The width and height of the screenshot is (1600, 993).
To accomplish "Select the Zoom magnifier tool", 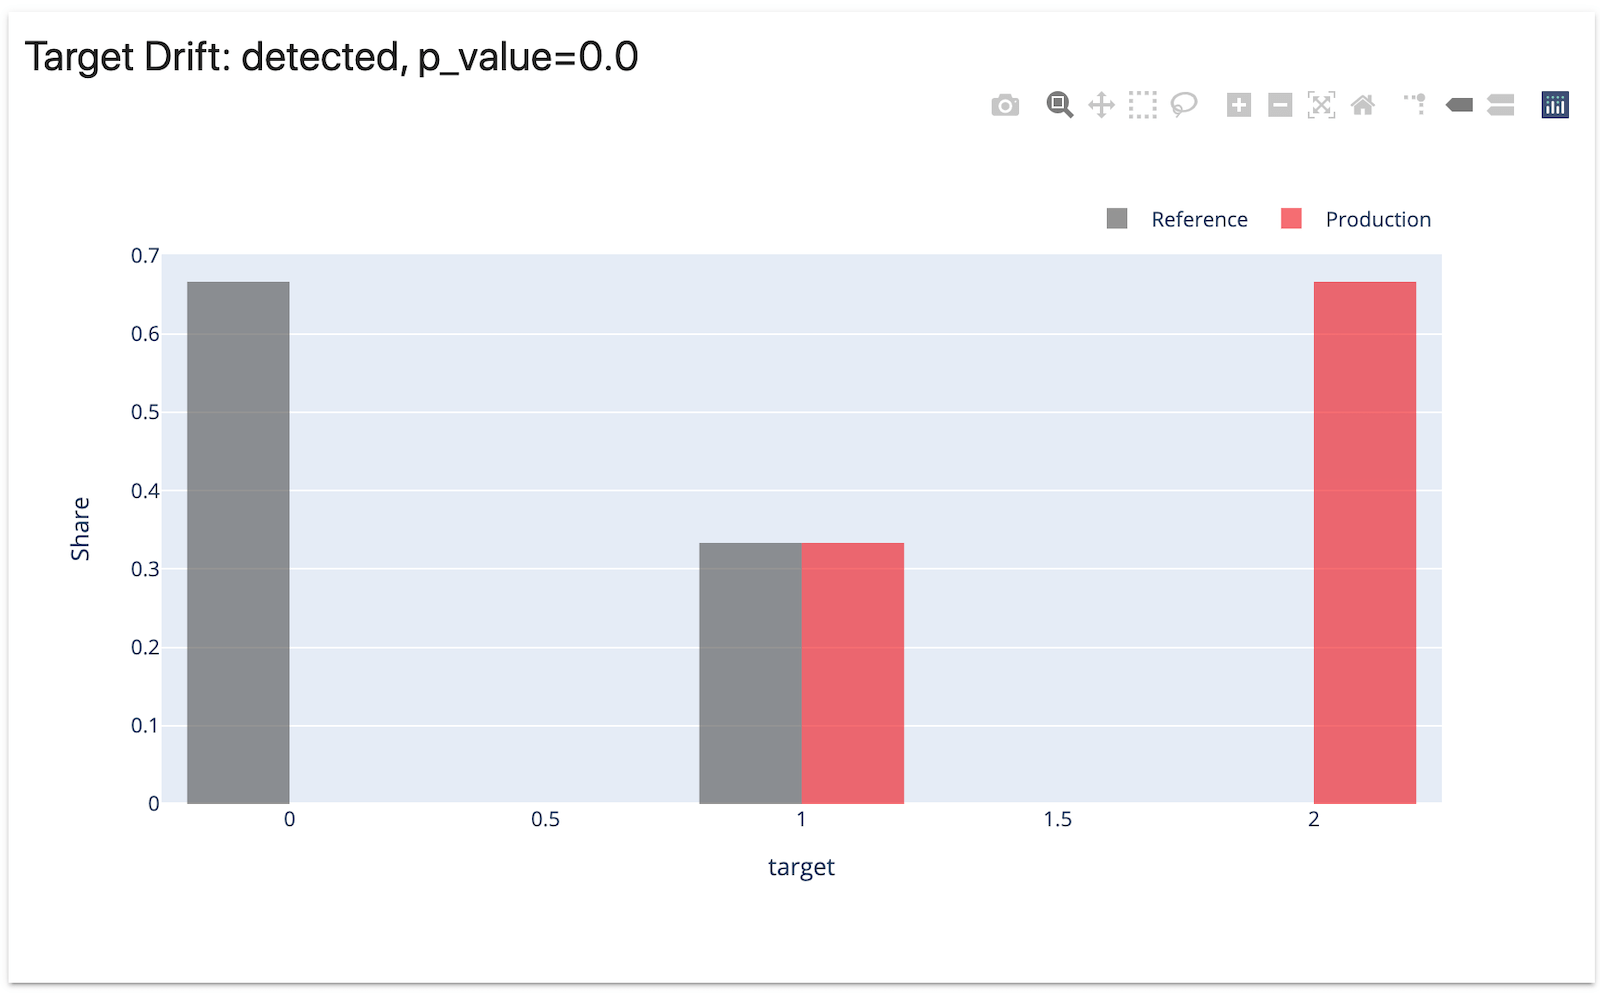I will pyautogui.click(x=1059, y=105).
